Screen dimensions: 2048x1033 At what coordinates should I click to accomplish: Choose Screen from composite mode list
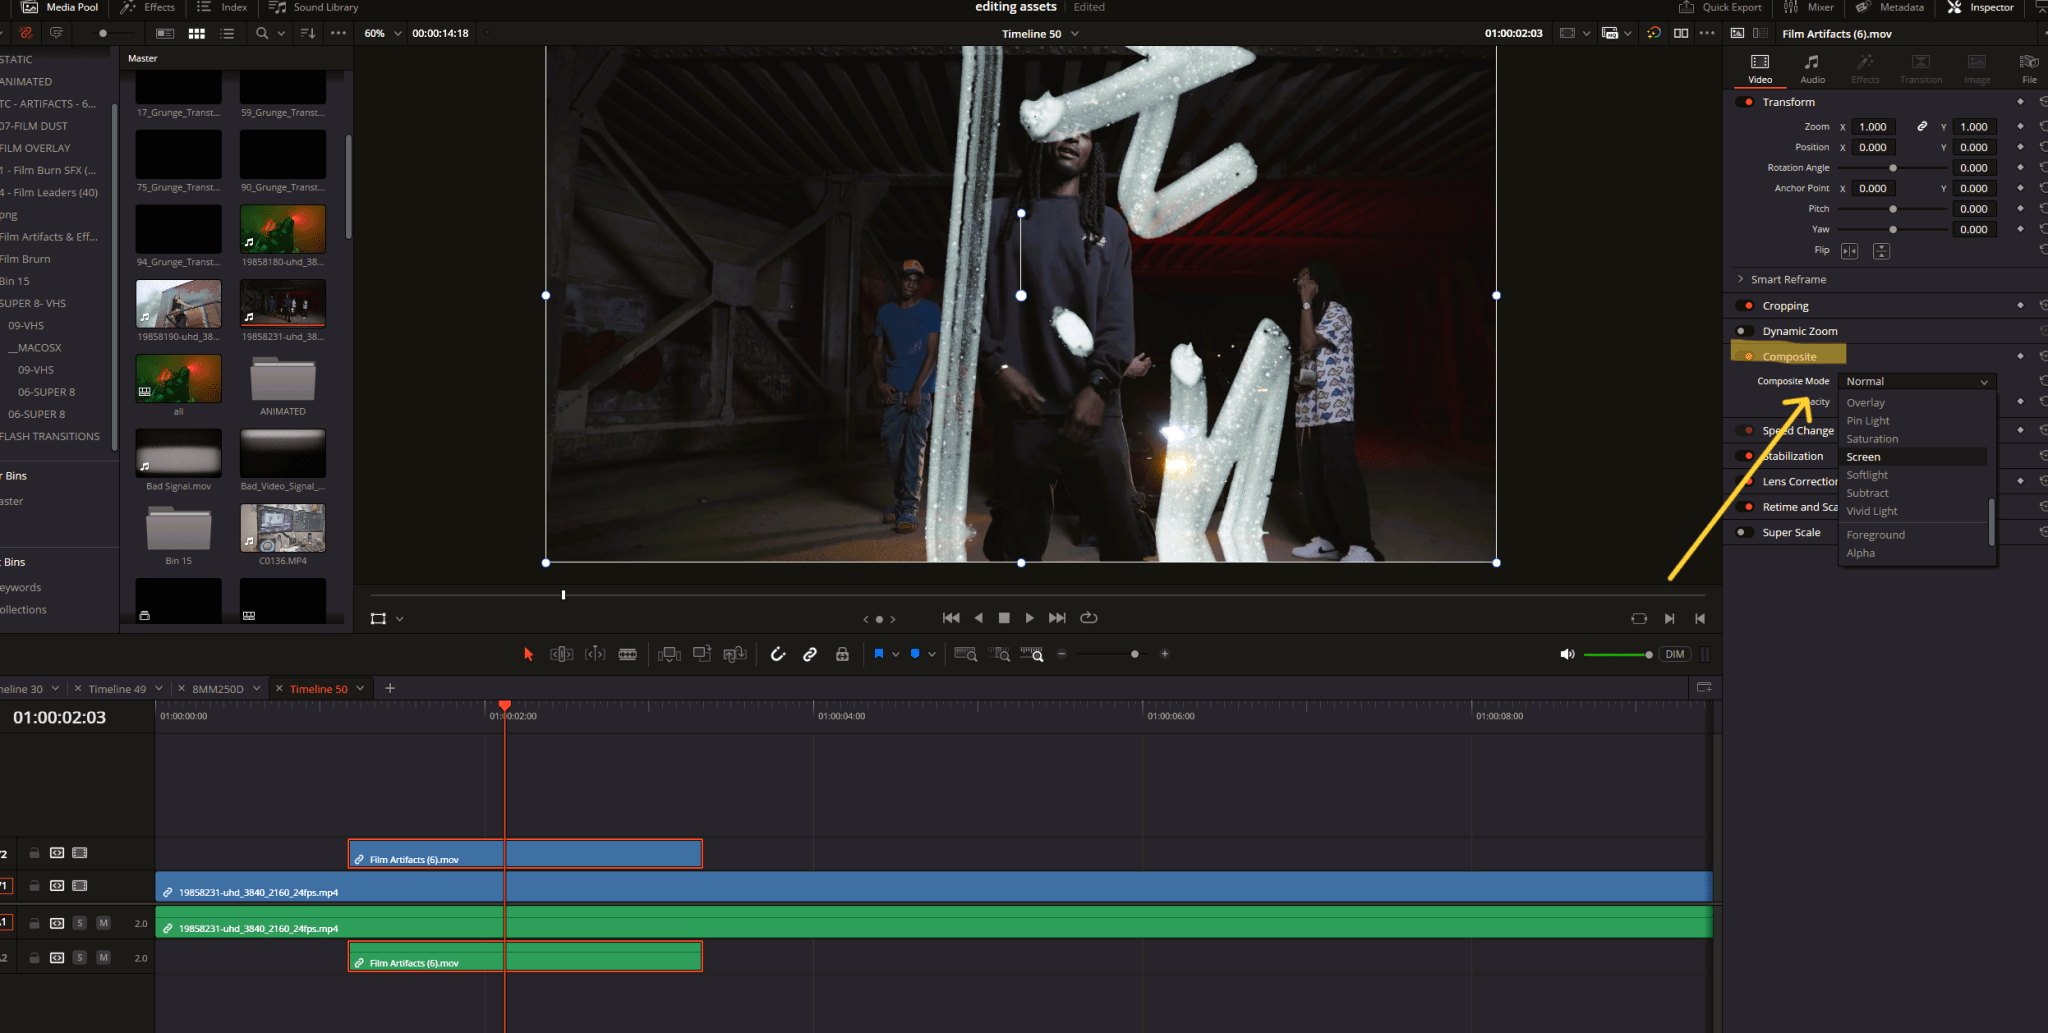(1863, 457)
